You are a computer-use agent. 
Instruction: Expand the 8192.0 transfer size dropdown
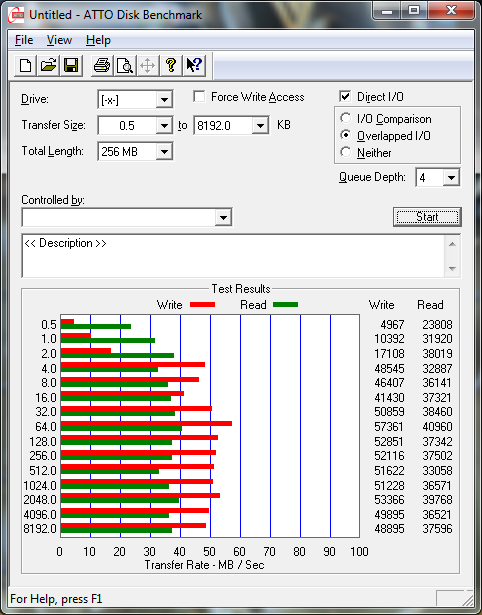point(260,126)
